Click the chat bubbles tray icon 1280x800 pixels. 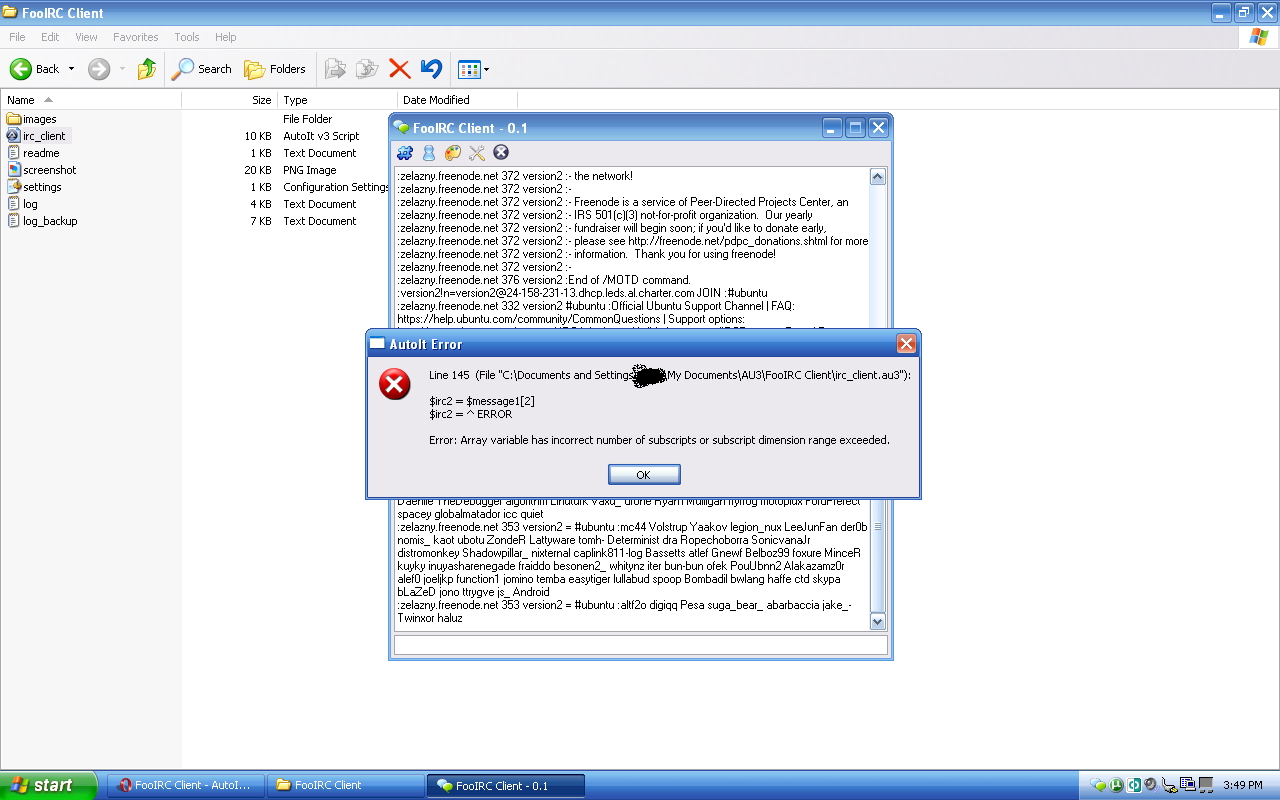click(x=1098, y=785)
